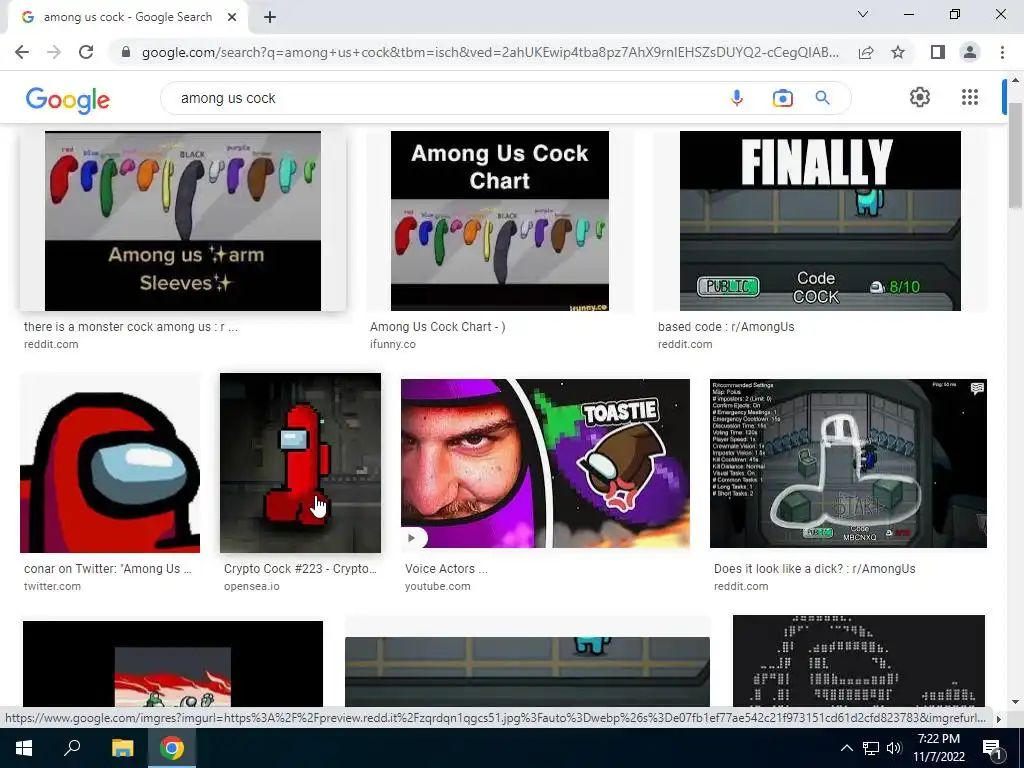The image size is (1024, 768).
Task: Open the Windows Start menu
Action: point(24,748)
